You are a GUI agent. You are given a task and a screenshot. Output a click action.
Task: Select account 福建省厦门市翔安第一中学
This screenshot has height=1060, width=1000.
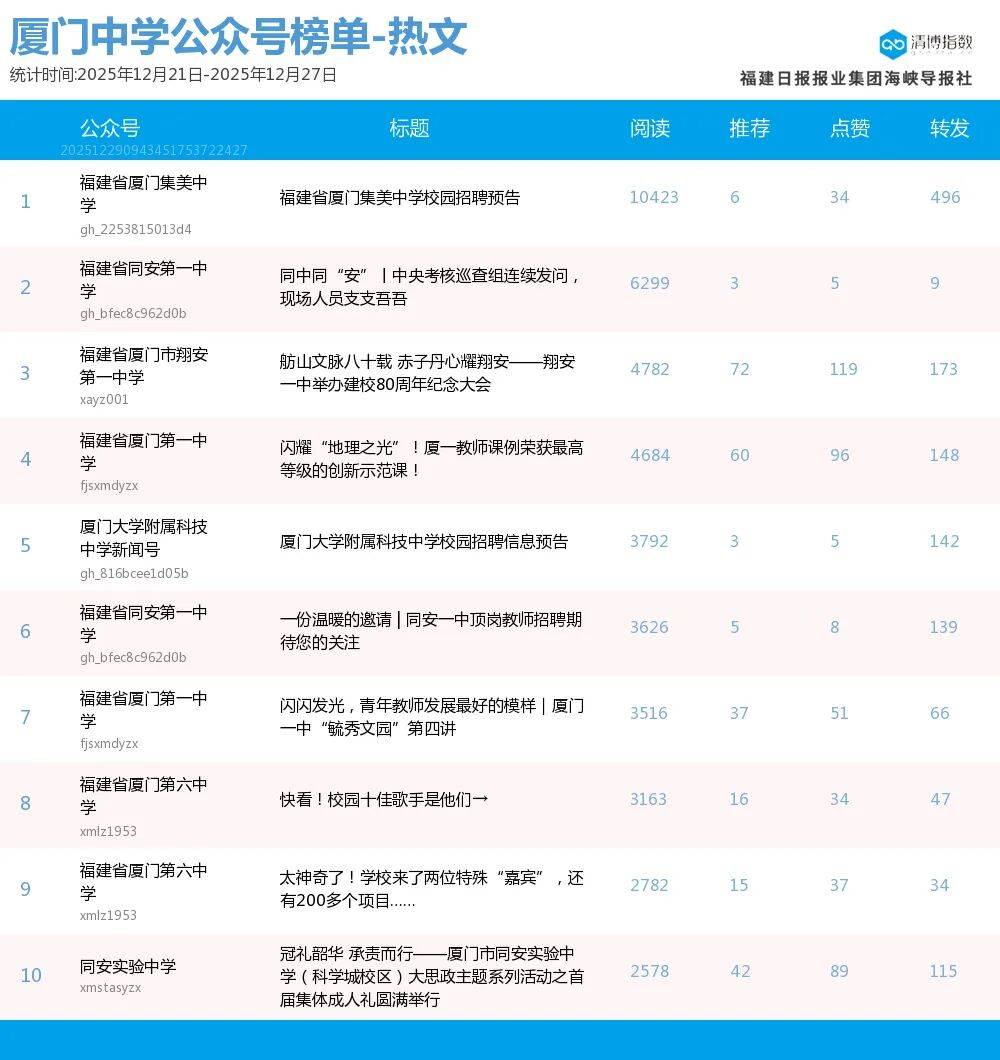(x=144, y=366)
